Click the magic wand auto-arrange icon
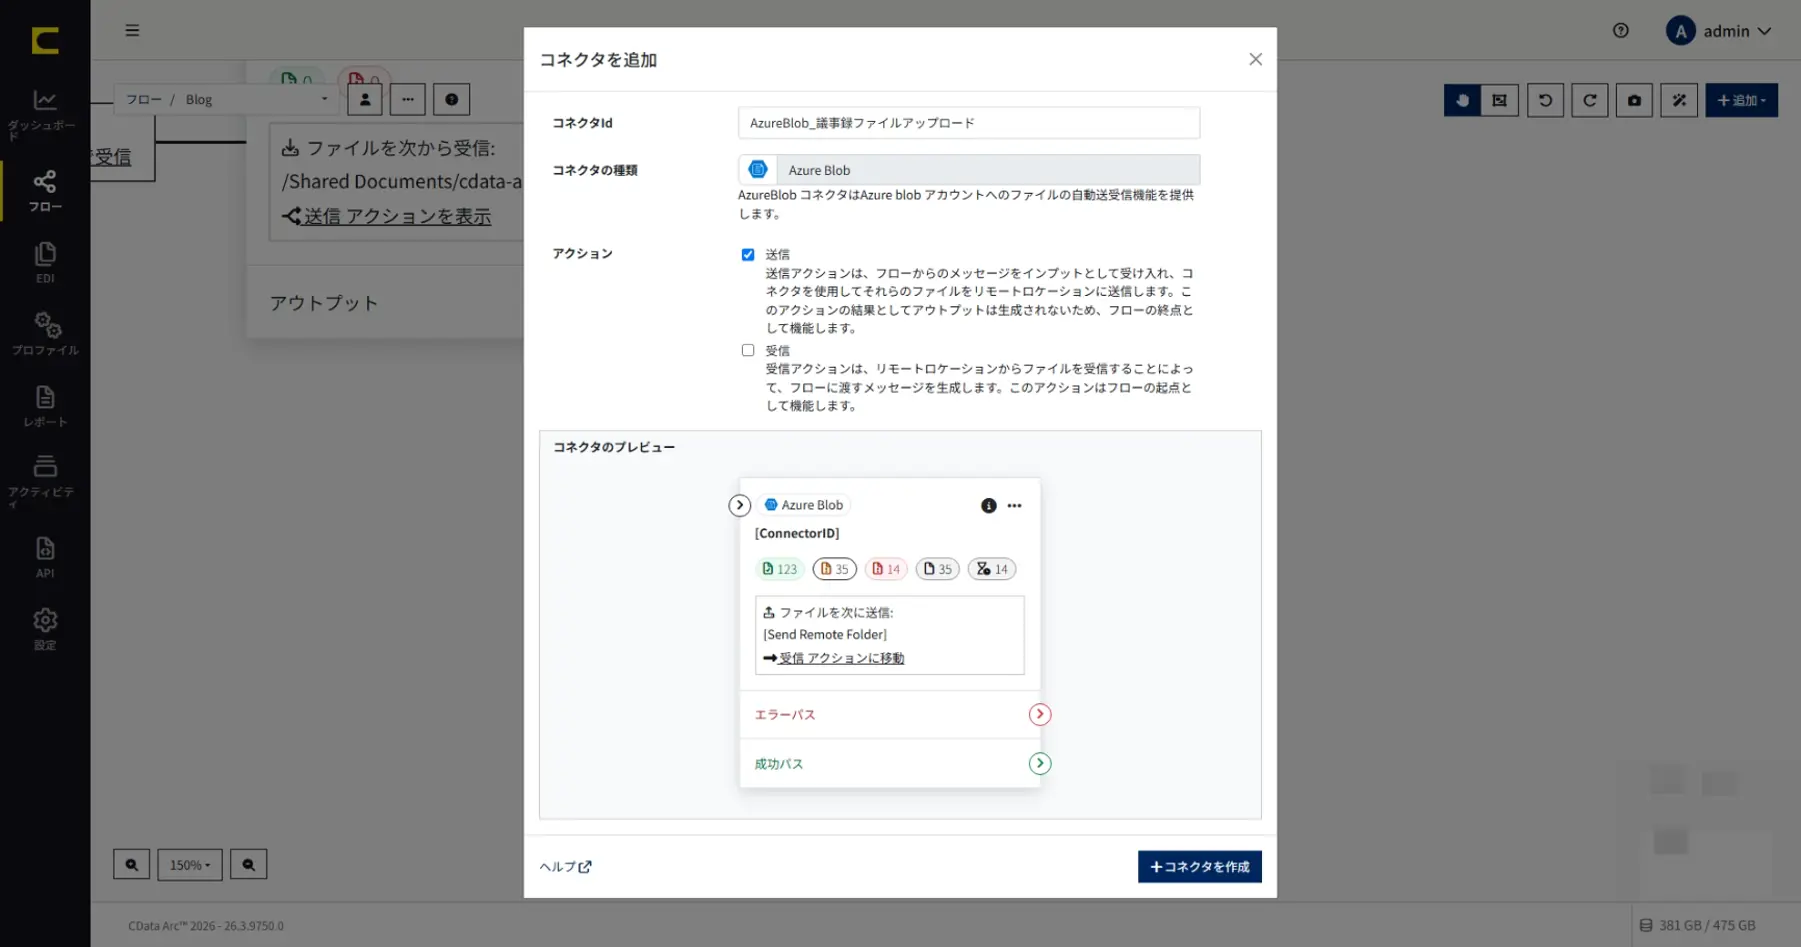1801x947 pixels. point(1679,100)
